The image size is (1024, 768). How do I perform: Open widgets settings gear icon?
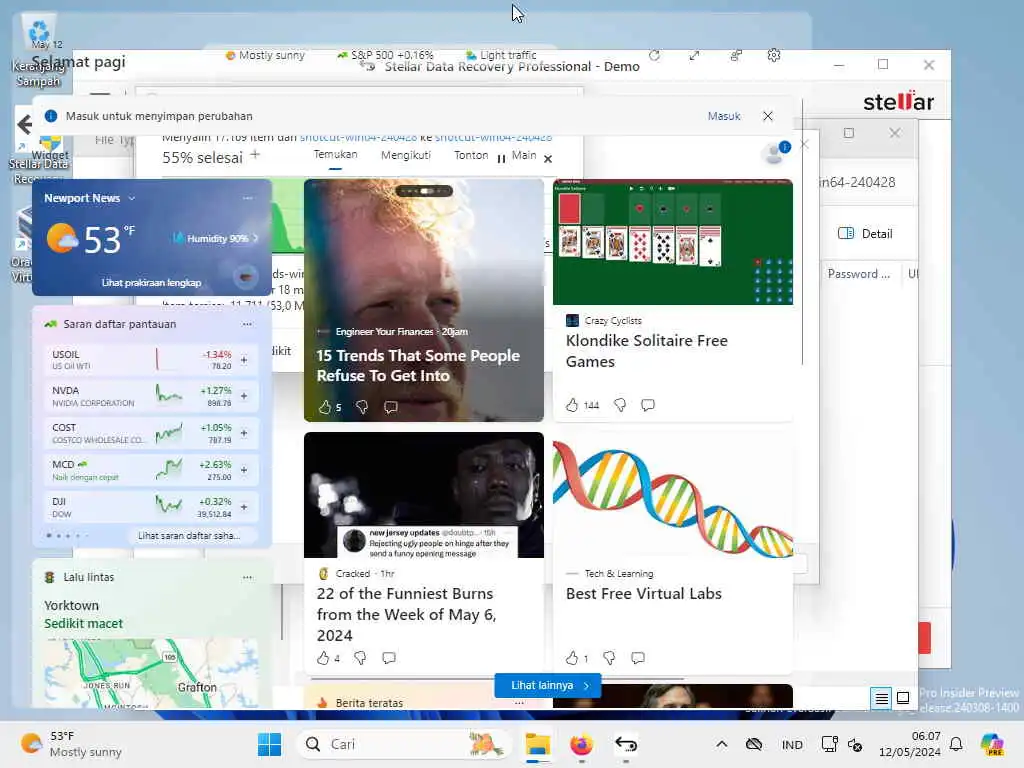774,56
